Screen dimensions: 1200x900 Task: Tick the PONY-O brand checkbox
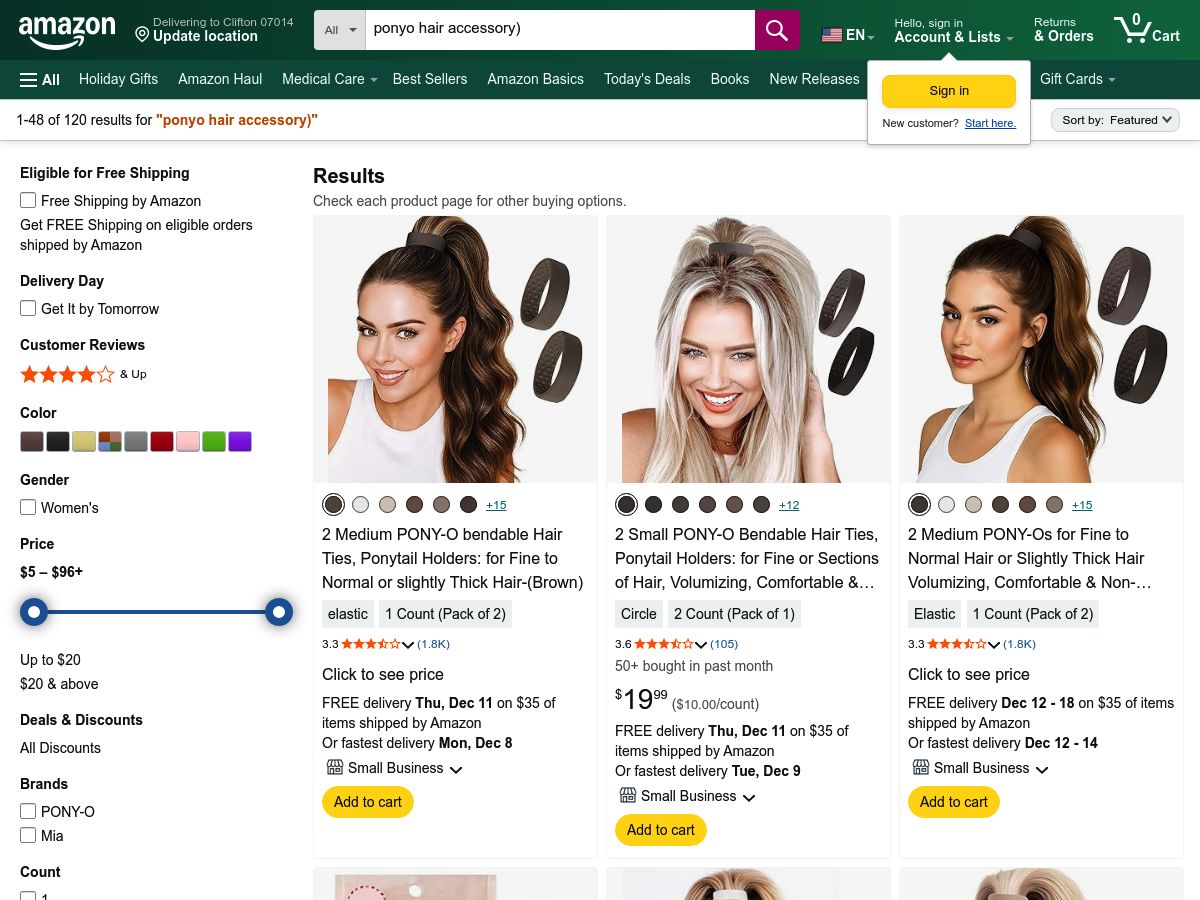coord(28,811)
